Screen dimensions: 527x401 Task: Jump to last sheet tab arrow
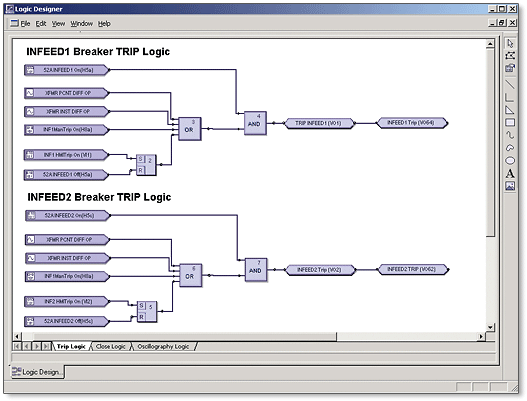click(46, 346)
